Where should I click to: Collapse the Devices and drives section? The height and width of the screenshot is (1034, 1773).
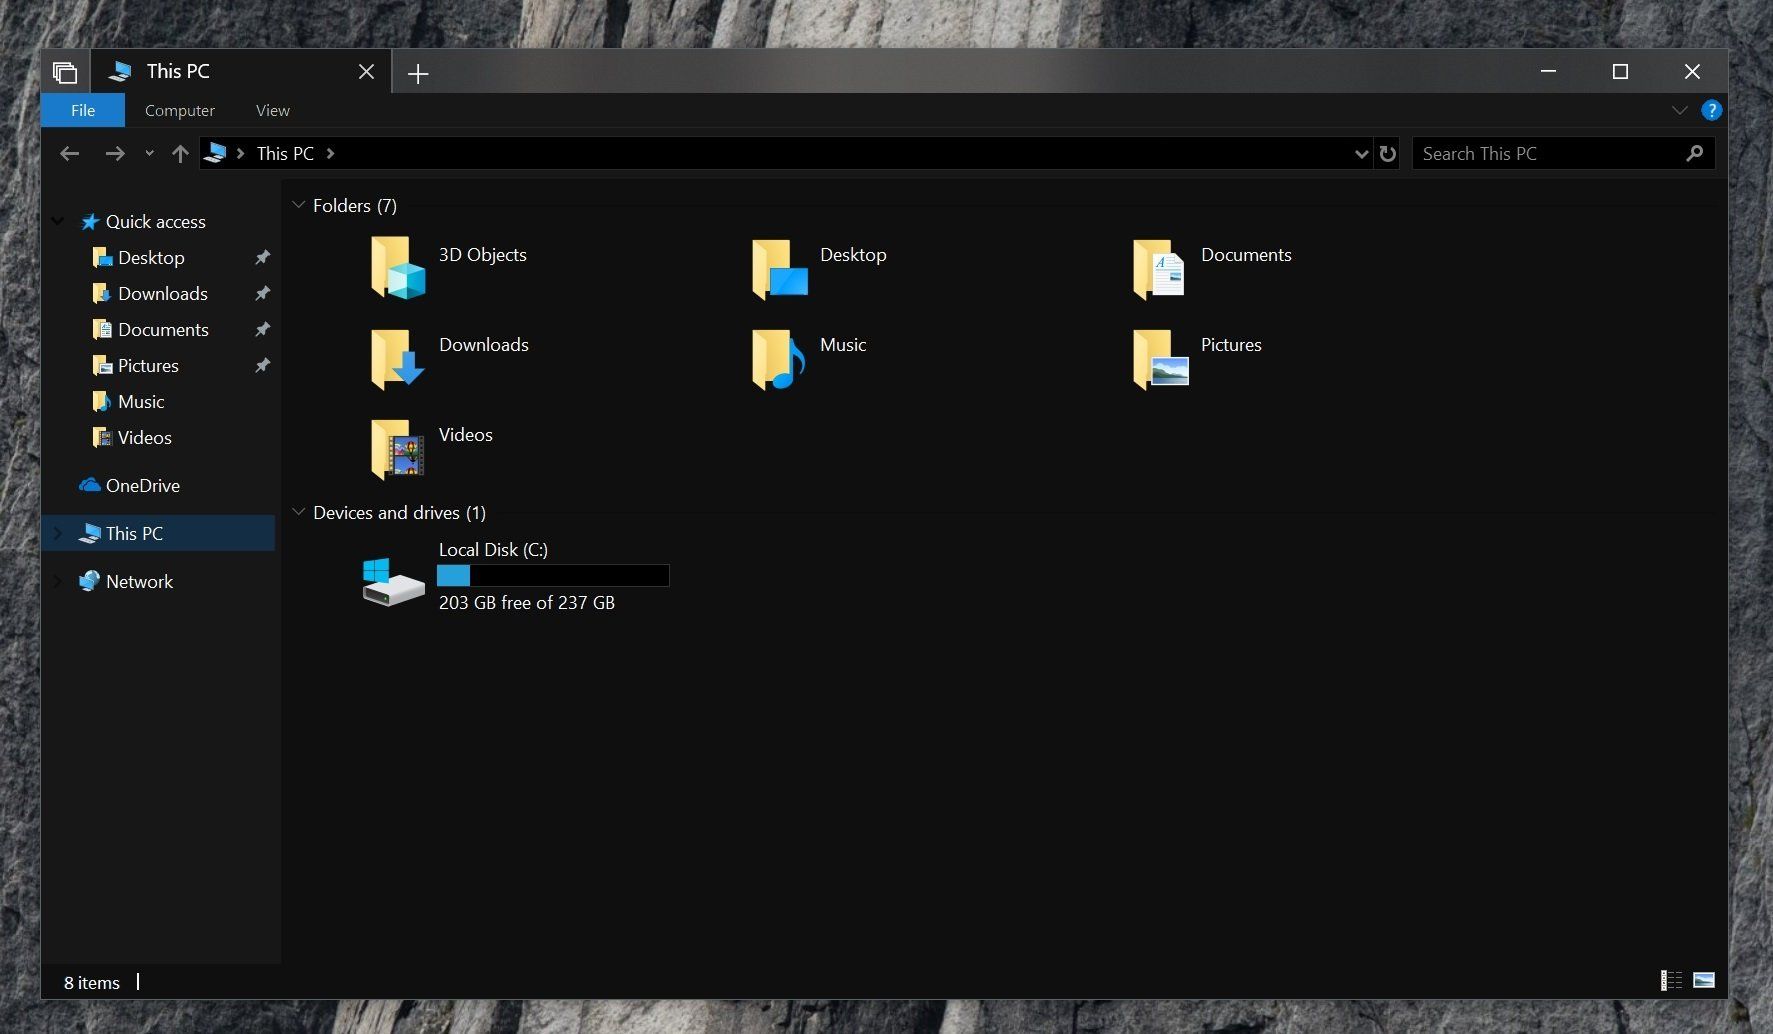(x=299, y=511)
